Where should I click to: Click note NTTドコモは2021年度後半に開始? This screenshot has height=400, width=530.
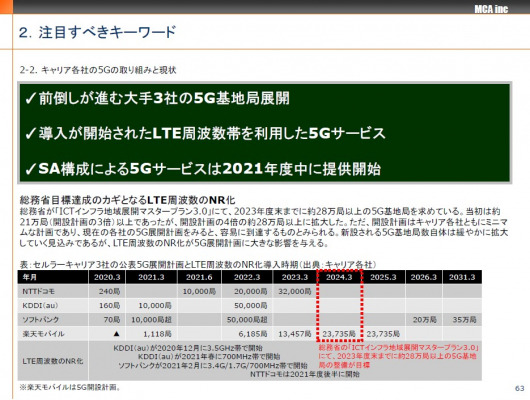(305, 374)
